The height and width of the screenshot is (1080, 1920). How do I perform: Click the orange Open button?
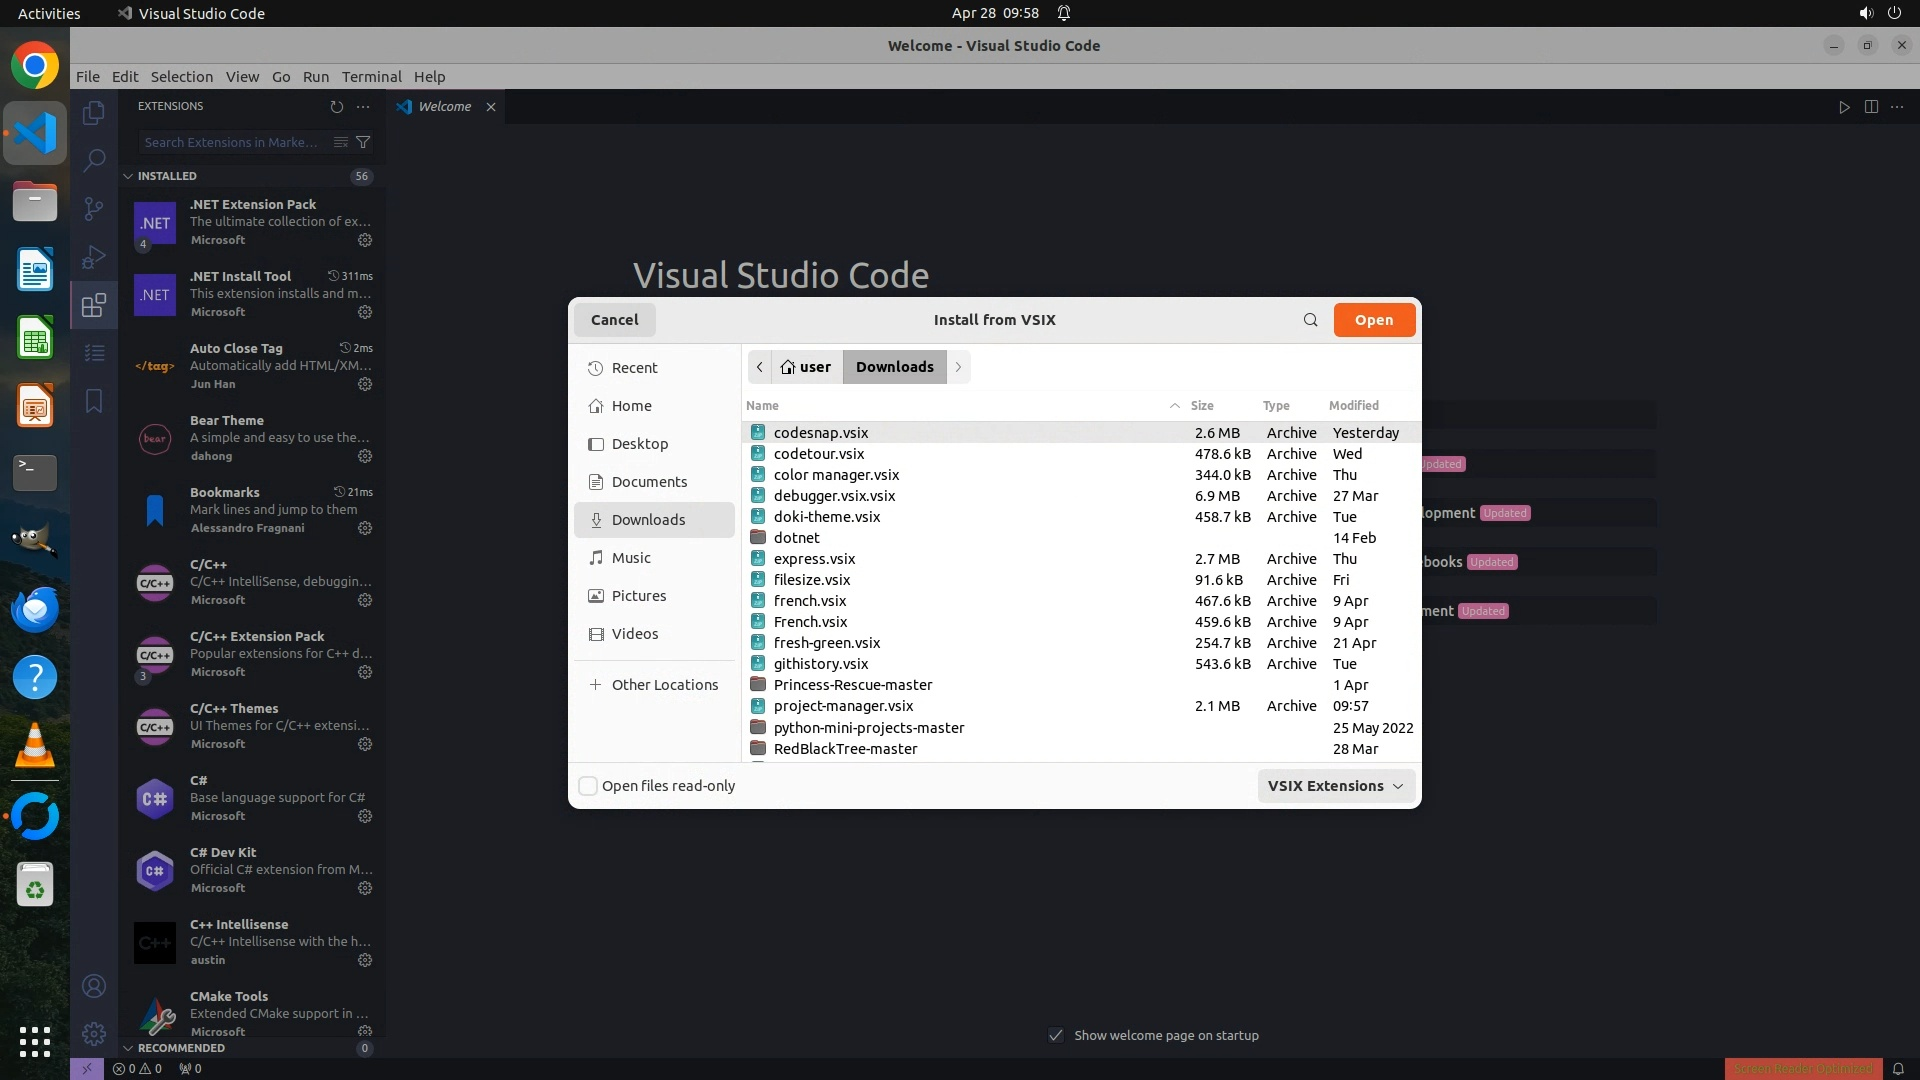(1373, 320)
